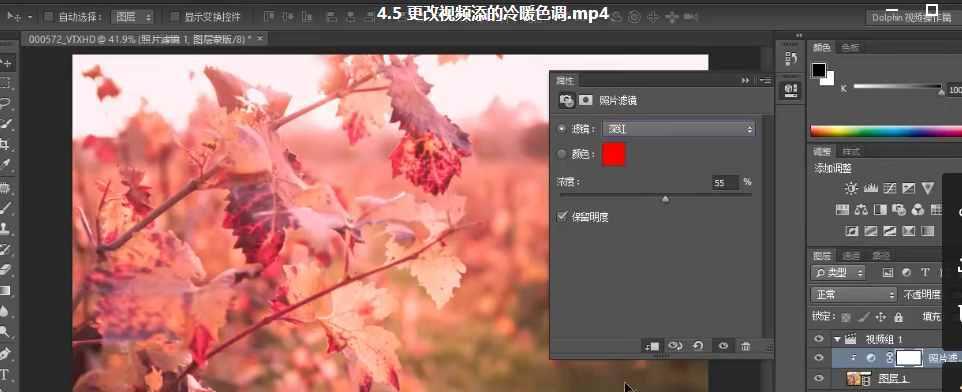The width and height of the screenshot is (962, 392).
Task: Add a Photo Filter adjustment layer
Action: click(899, 210)
